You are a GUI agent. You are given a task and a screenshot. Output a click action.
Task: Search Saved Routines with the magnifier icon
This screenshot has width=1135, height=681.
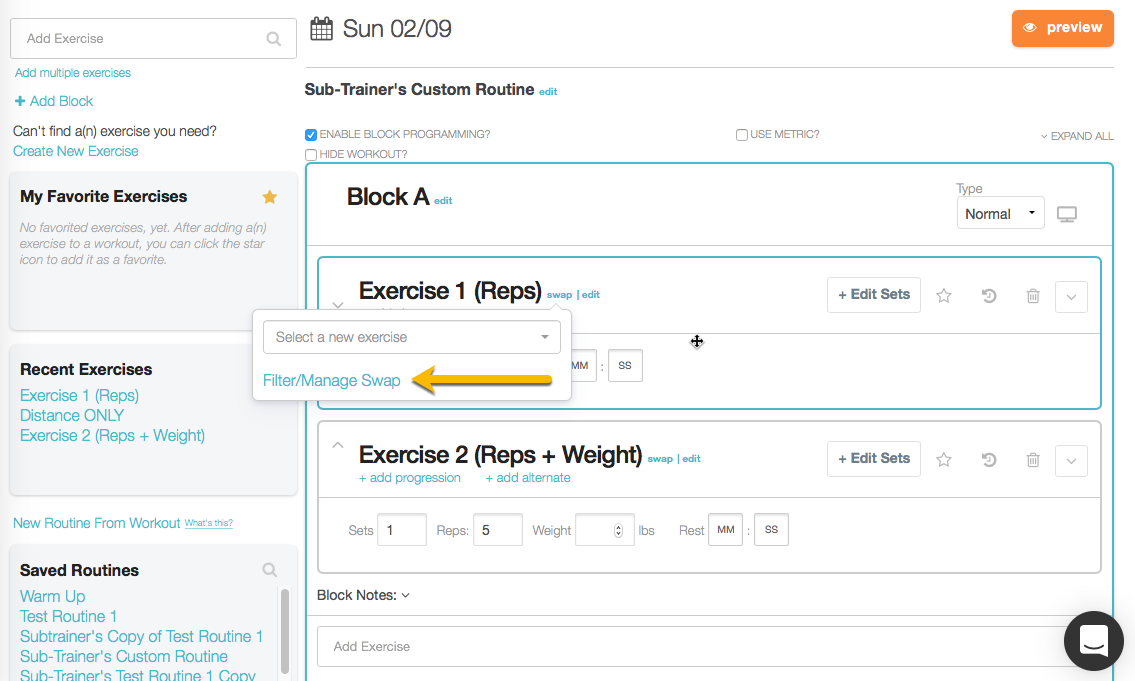pos(270,570)
